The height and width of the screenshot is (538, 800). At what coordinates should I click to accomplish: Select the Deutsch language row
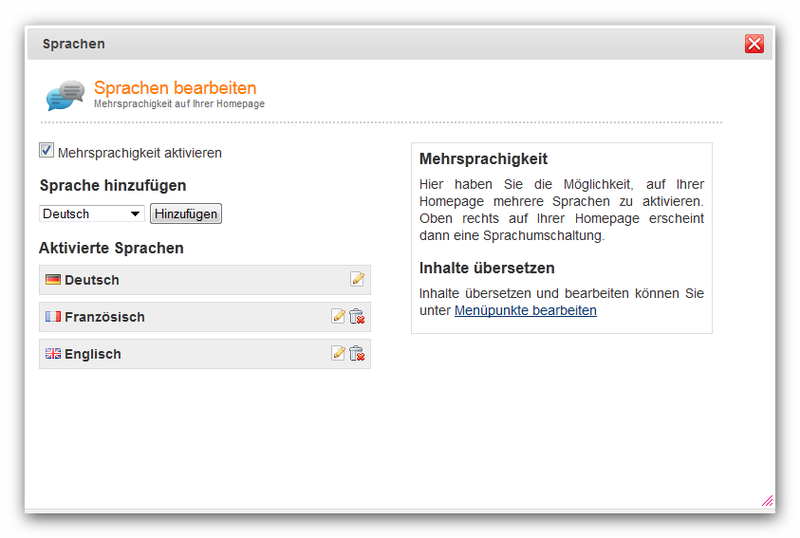coord(205,280)
